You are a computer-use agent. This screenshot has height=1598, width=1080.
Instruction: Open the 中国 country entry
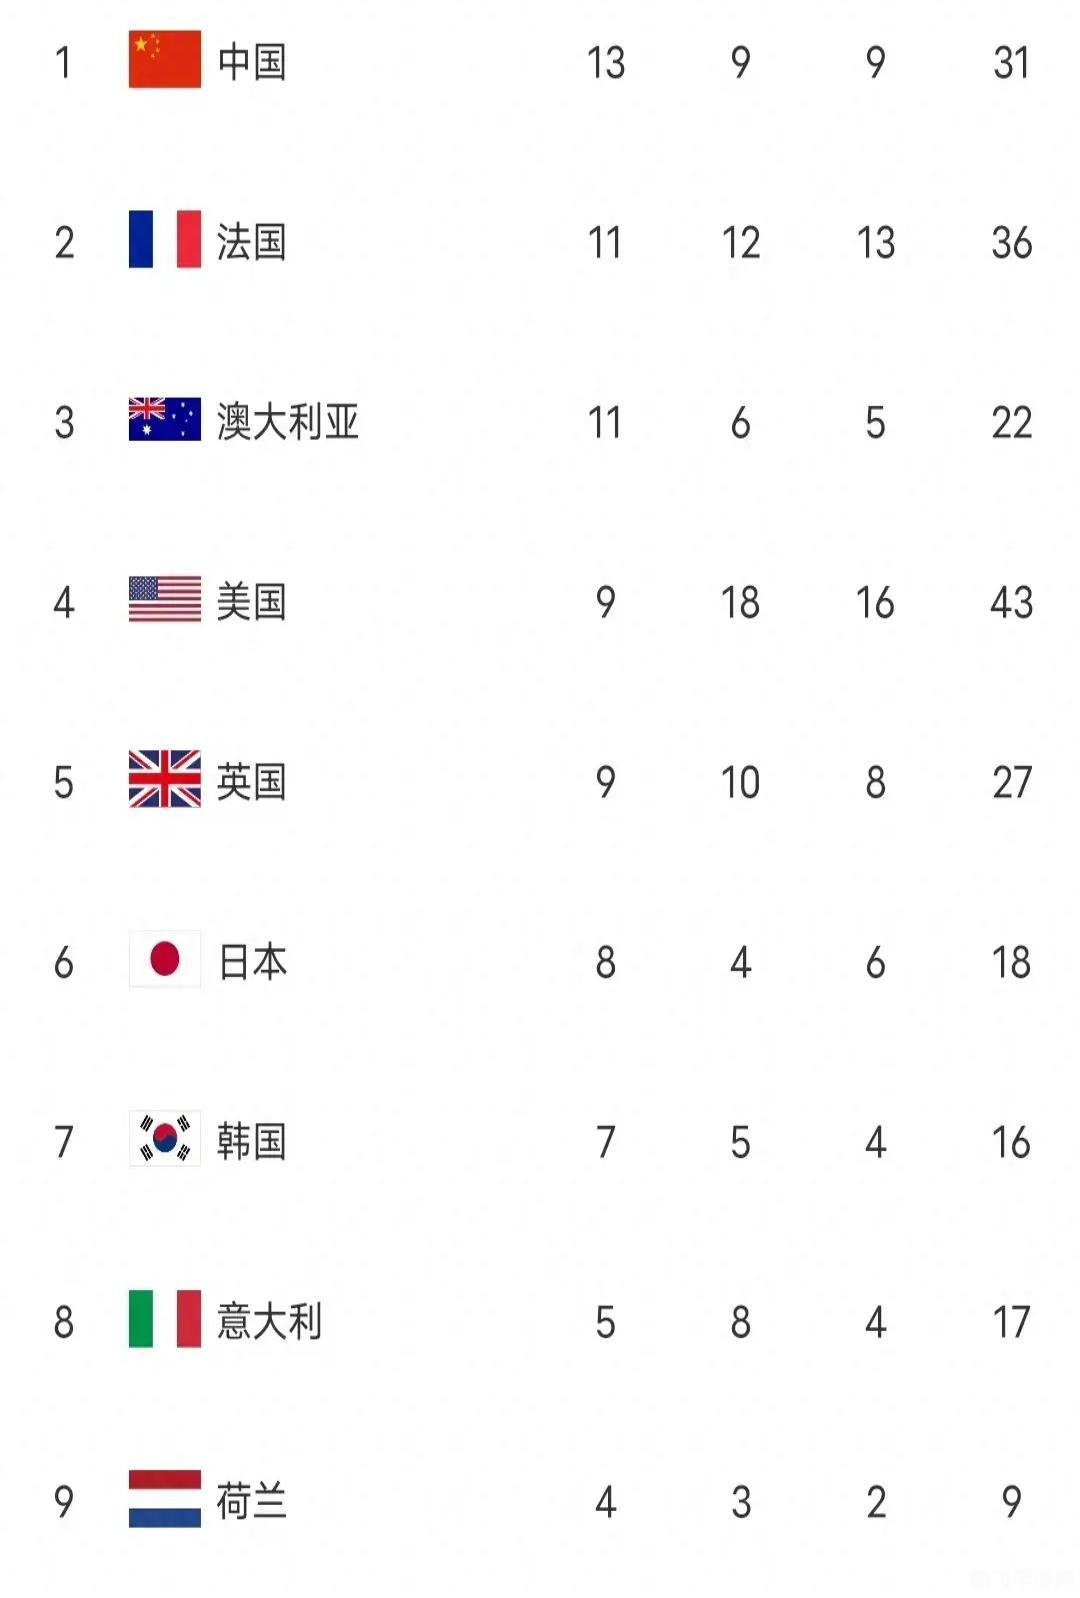pos(252,62)
